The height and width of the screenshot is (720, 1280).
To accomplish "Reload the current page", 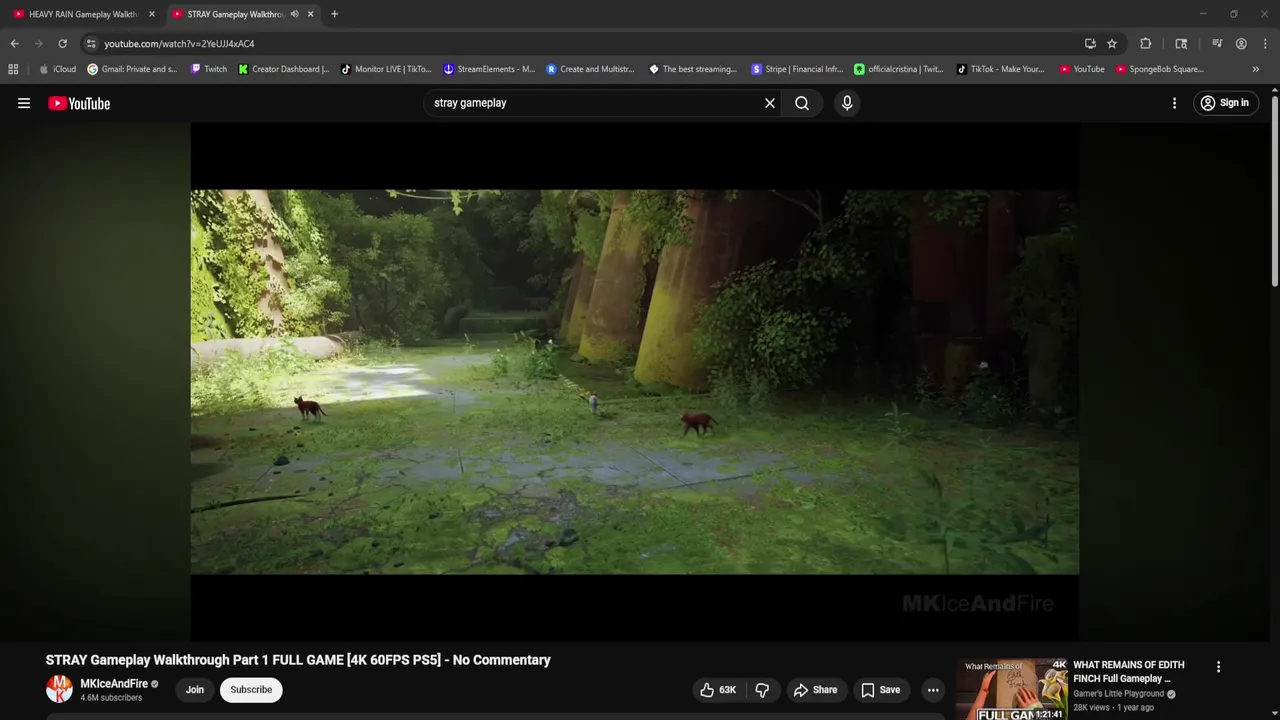I will coord(62,44).
